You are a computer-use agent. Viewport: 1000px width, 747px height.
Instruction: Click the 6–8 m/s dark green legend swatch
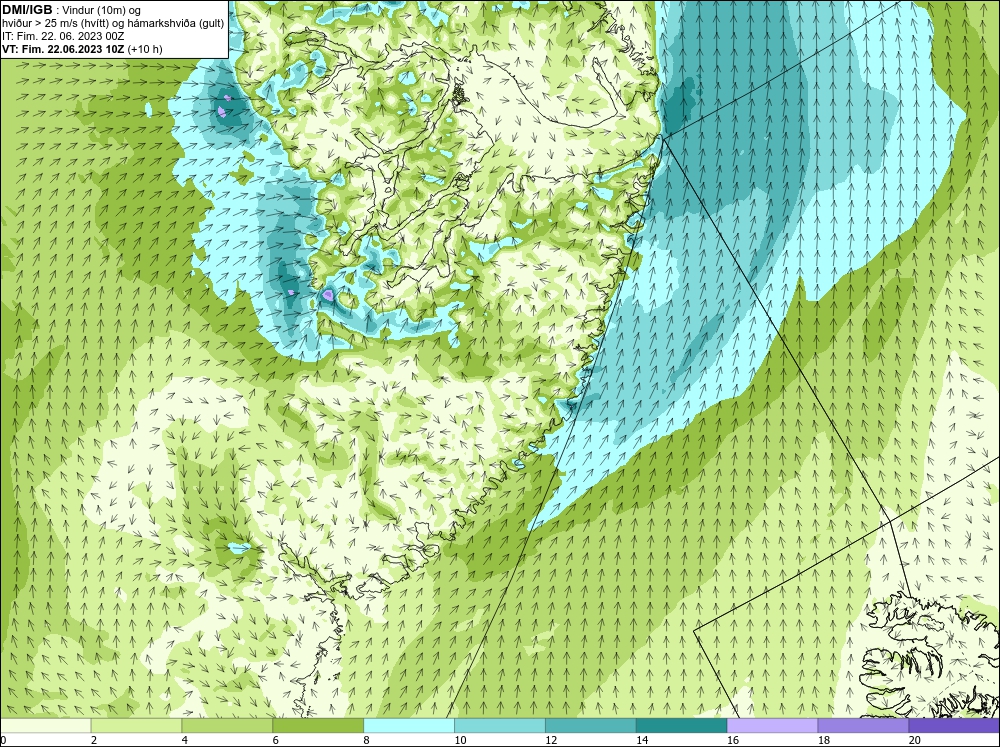pyautogui.click(x=318, y=725)
